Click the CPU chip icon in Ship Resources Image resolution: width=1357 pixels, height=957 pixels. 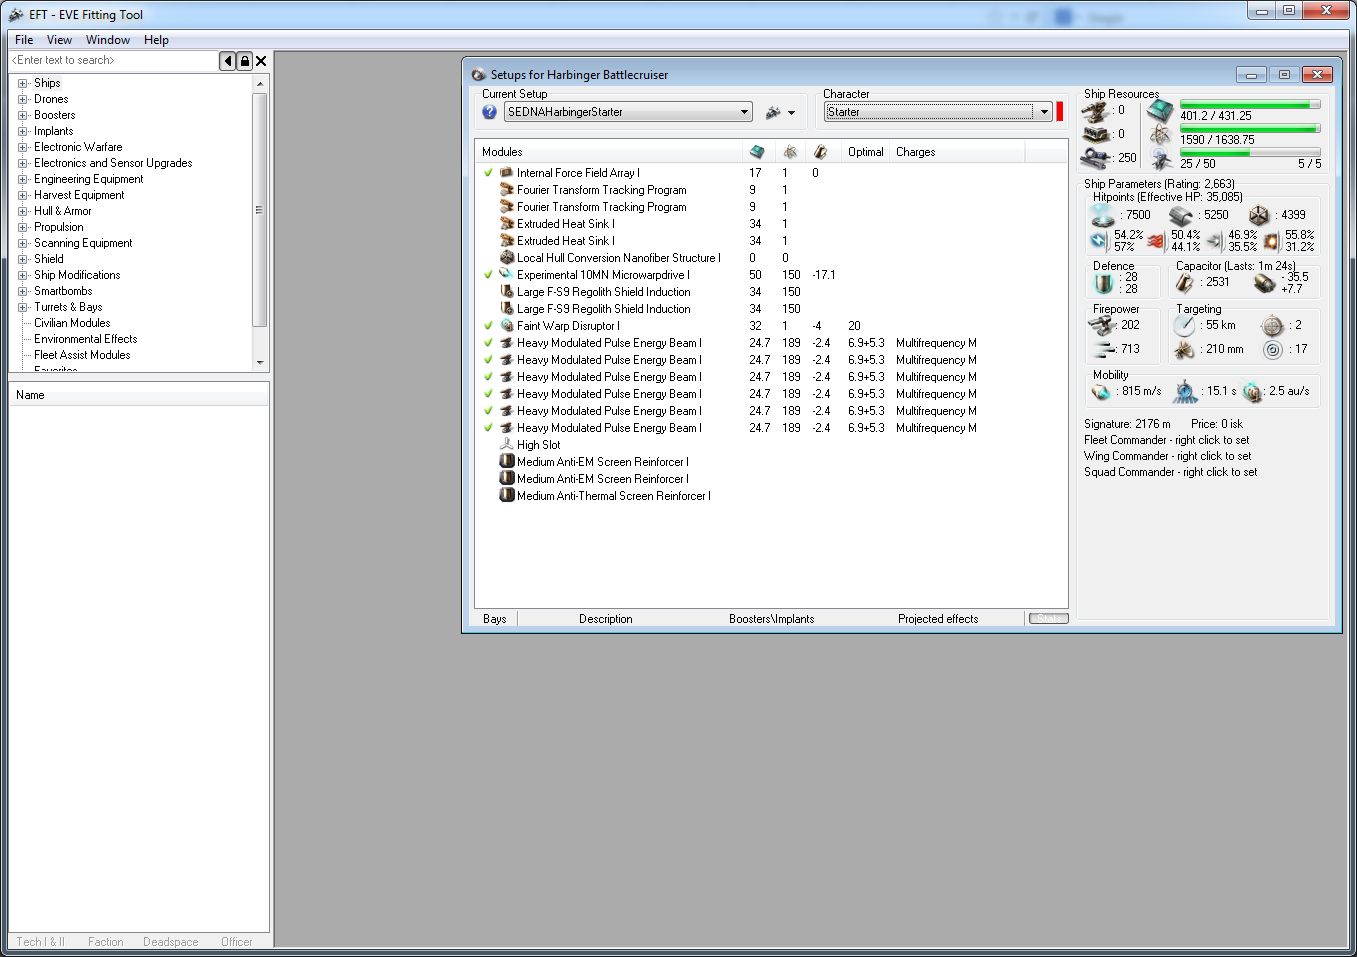pos(1160,110)
